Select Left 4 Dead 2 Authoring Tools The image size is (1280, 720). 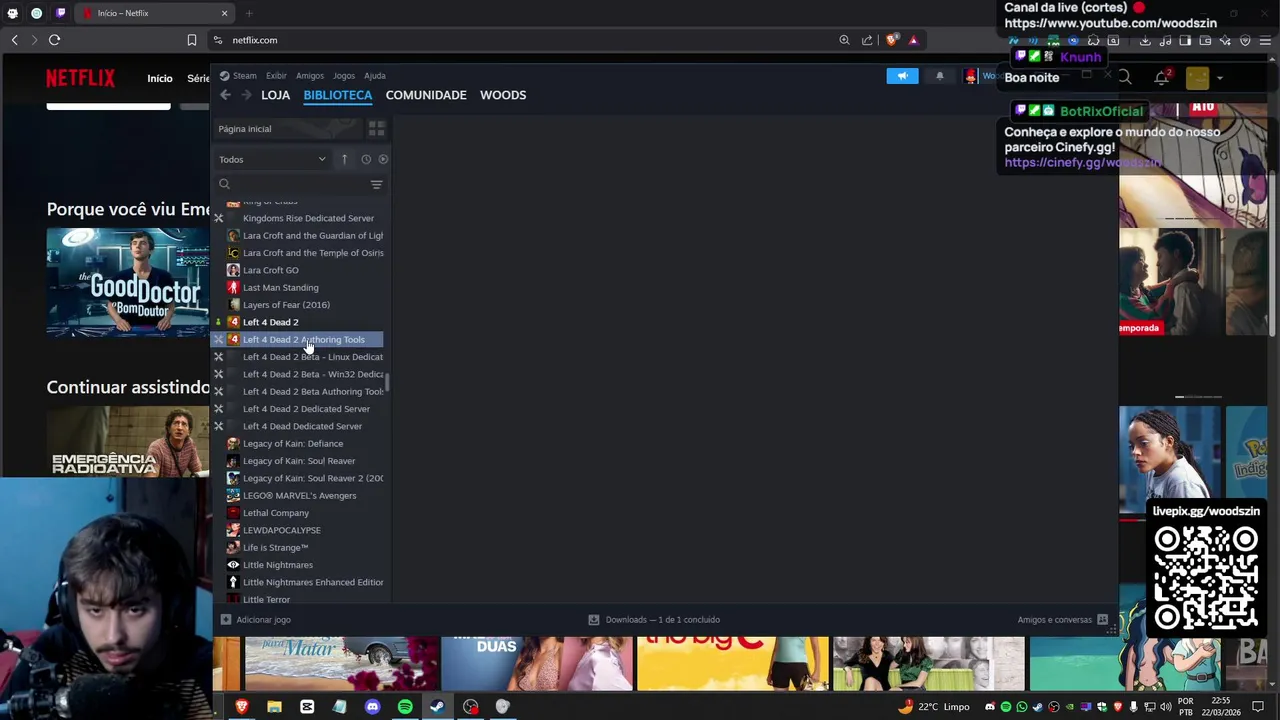tap(300, 340)
